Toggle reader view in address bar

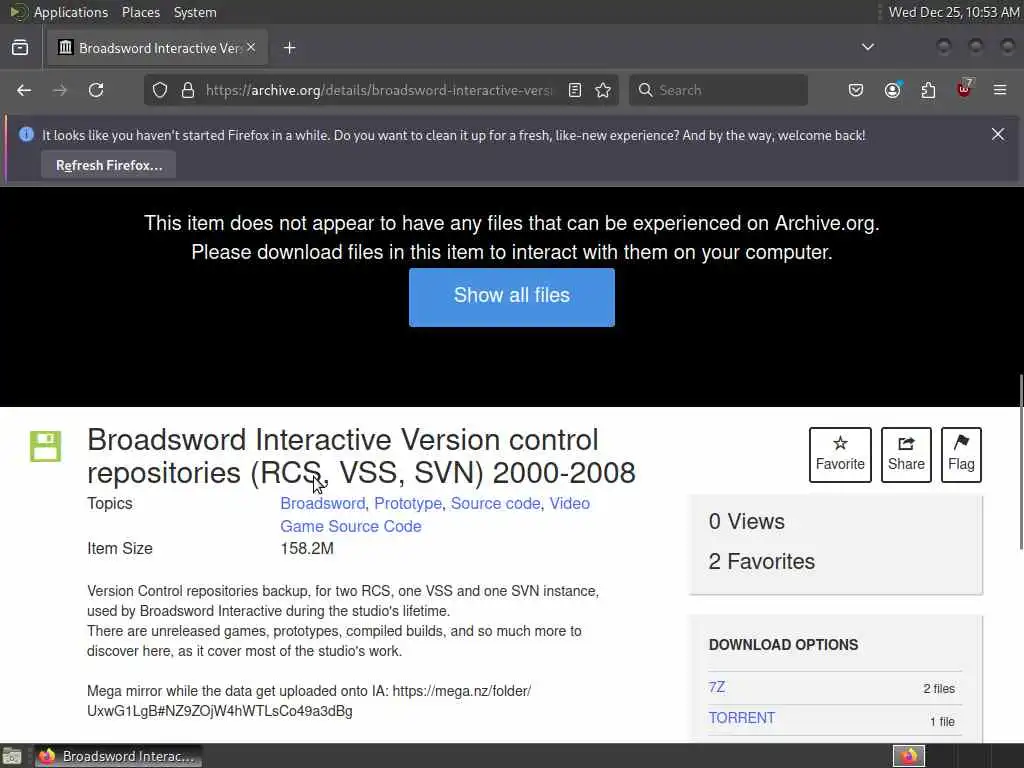tap(575, 90)
